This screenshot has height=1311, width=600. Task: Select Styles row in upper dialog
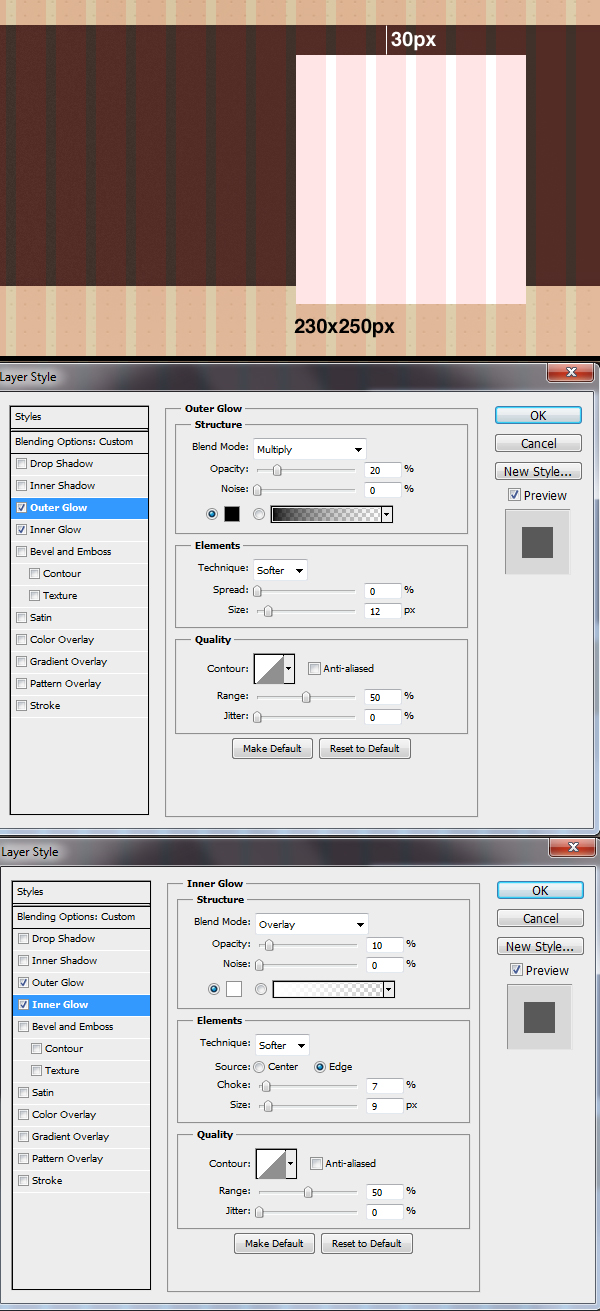coord(80,417)
